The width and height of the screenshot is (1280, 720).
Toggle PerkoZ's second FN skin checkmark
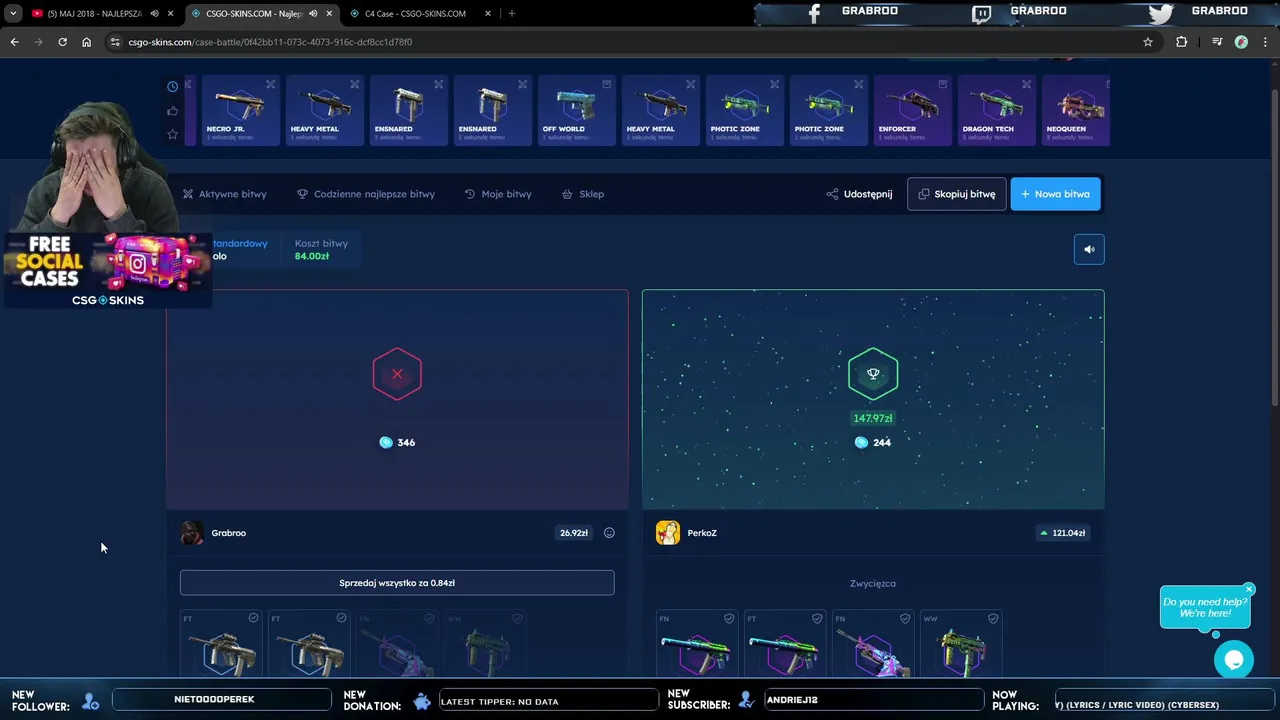pyautogui.click(x=905, y=619)
